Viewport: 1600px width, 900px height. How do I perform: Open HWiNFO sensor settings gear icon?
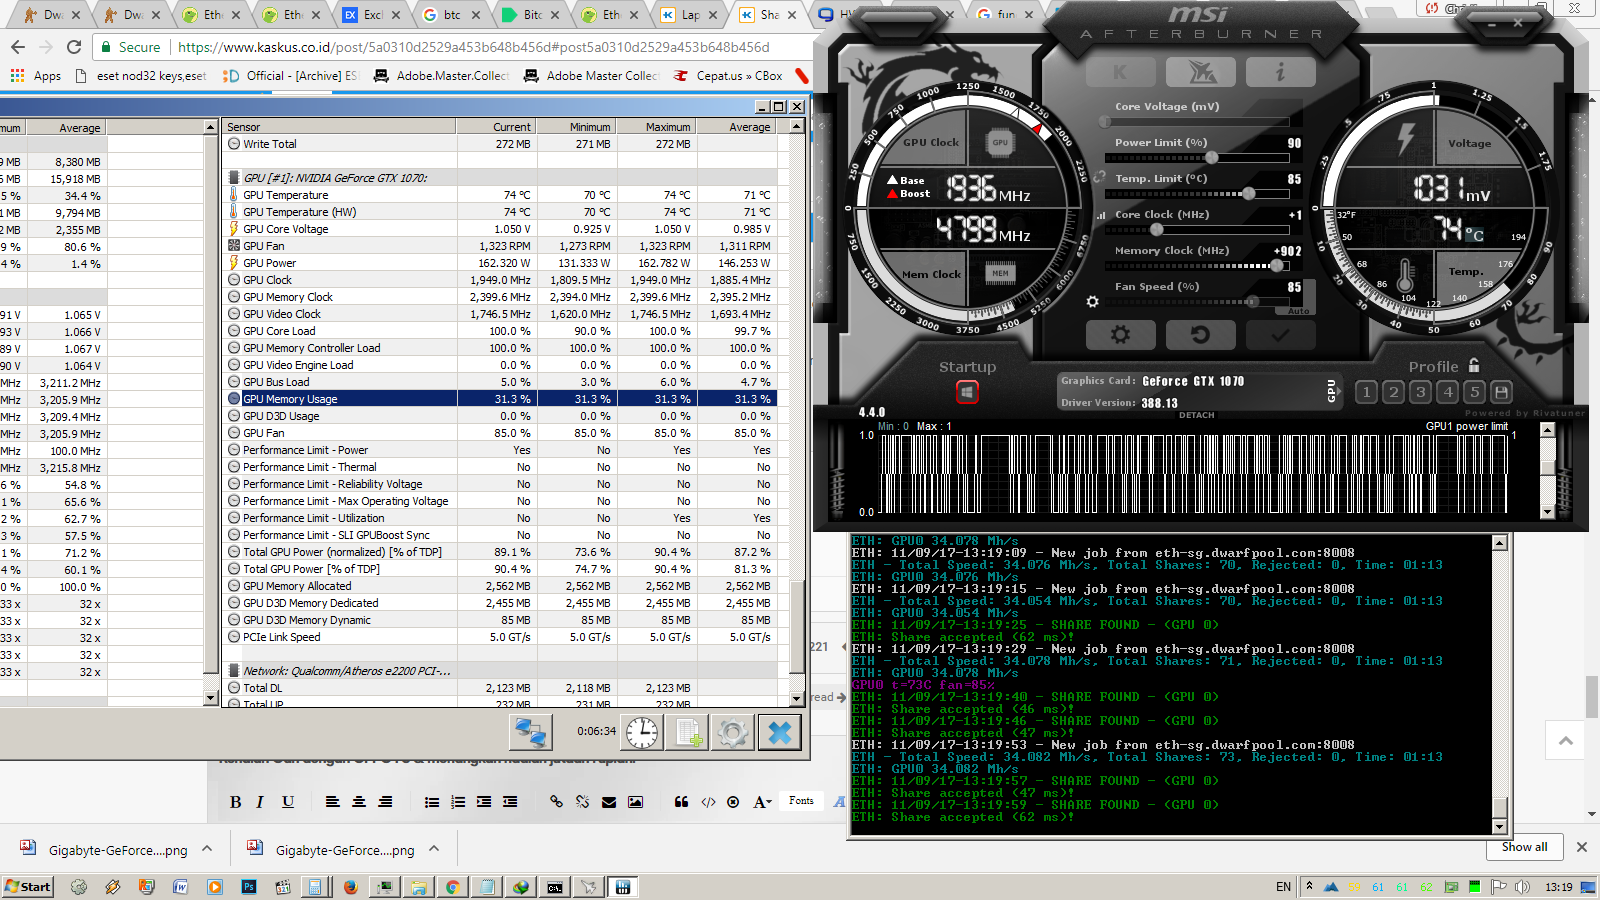pos(733,733)
